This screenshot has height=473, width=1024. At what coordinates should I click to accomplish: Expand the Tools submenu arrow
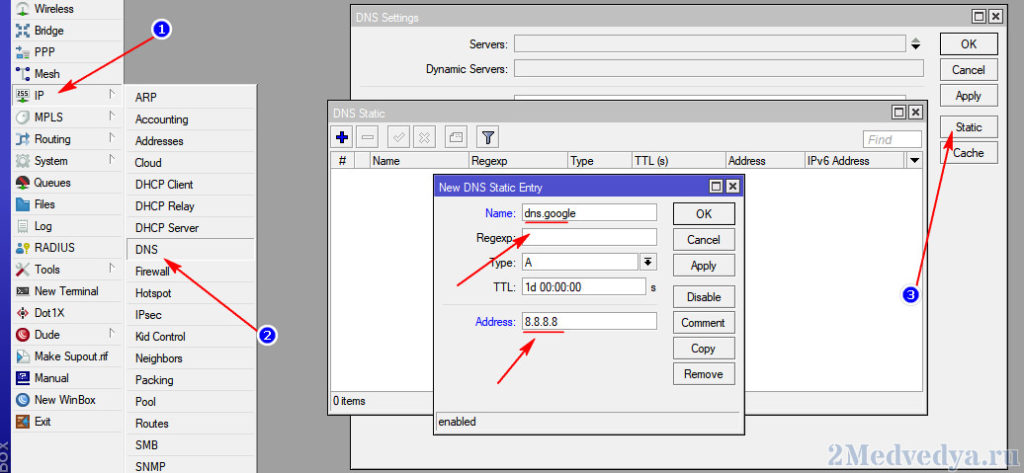[x=112, y=269]
